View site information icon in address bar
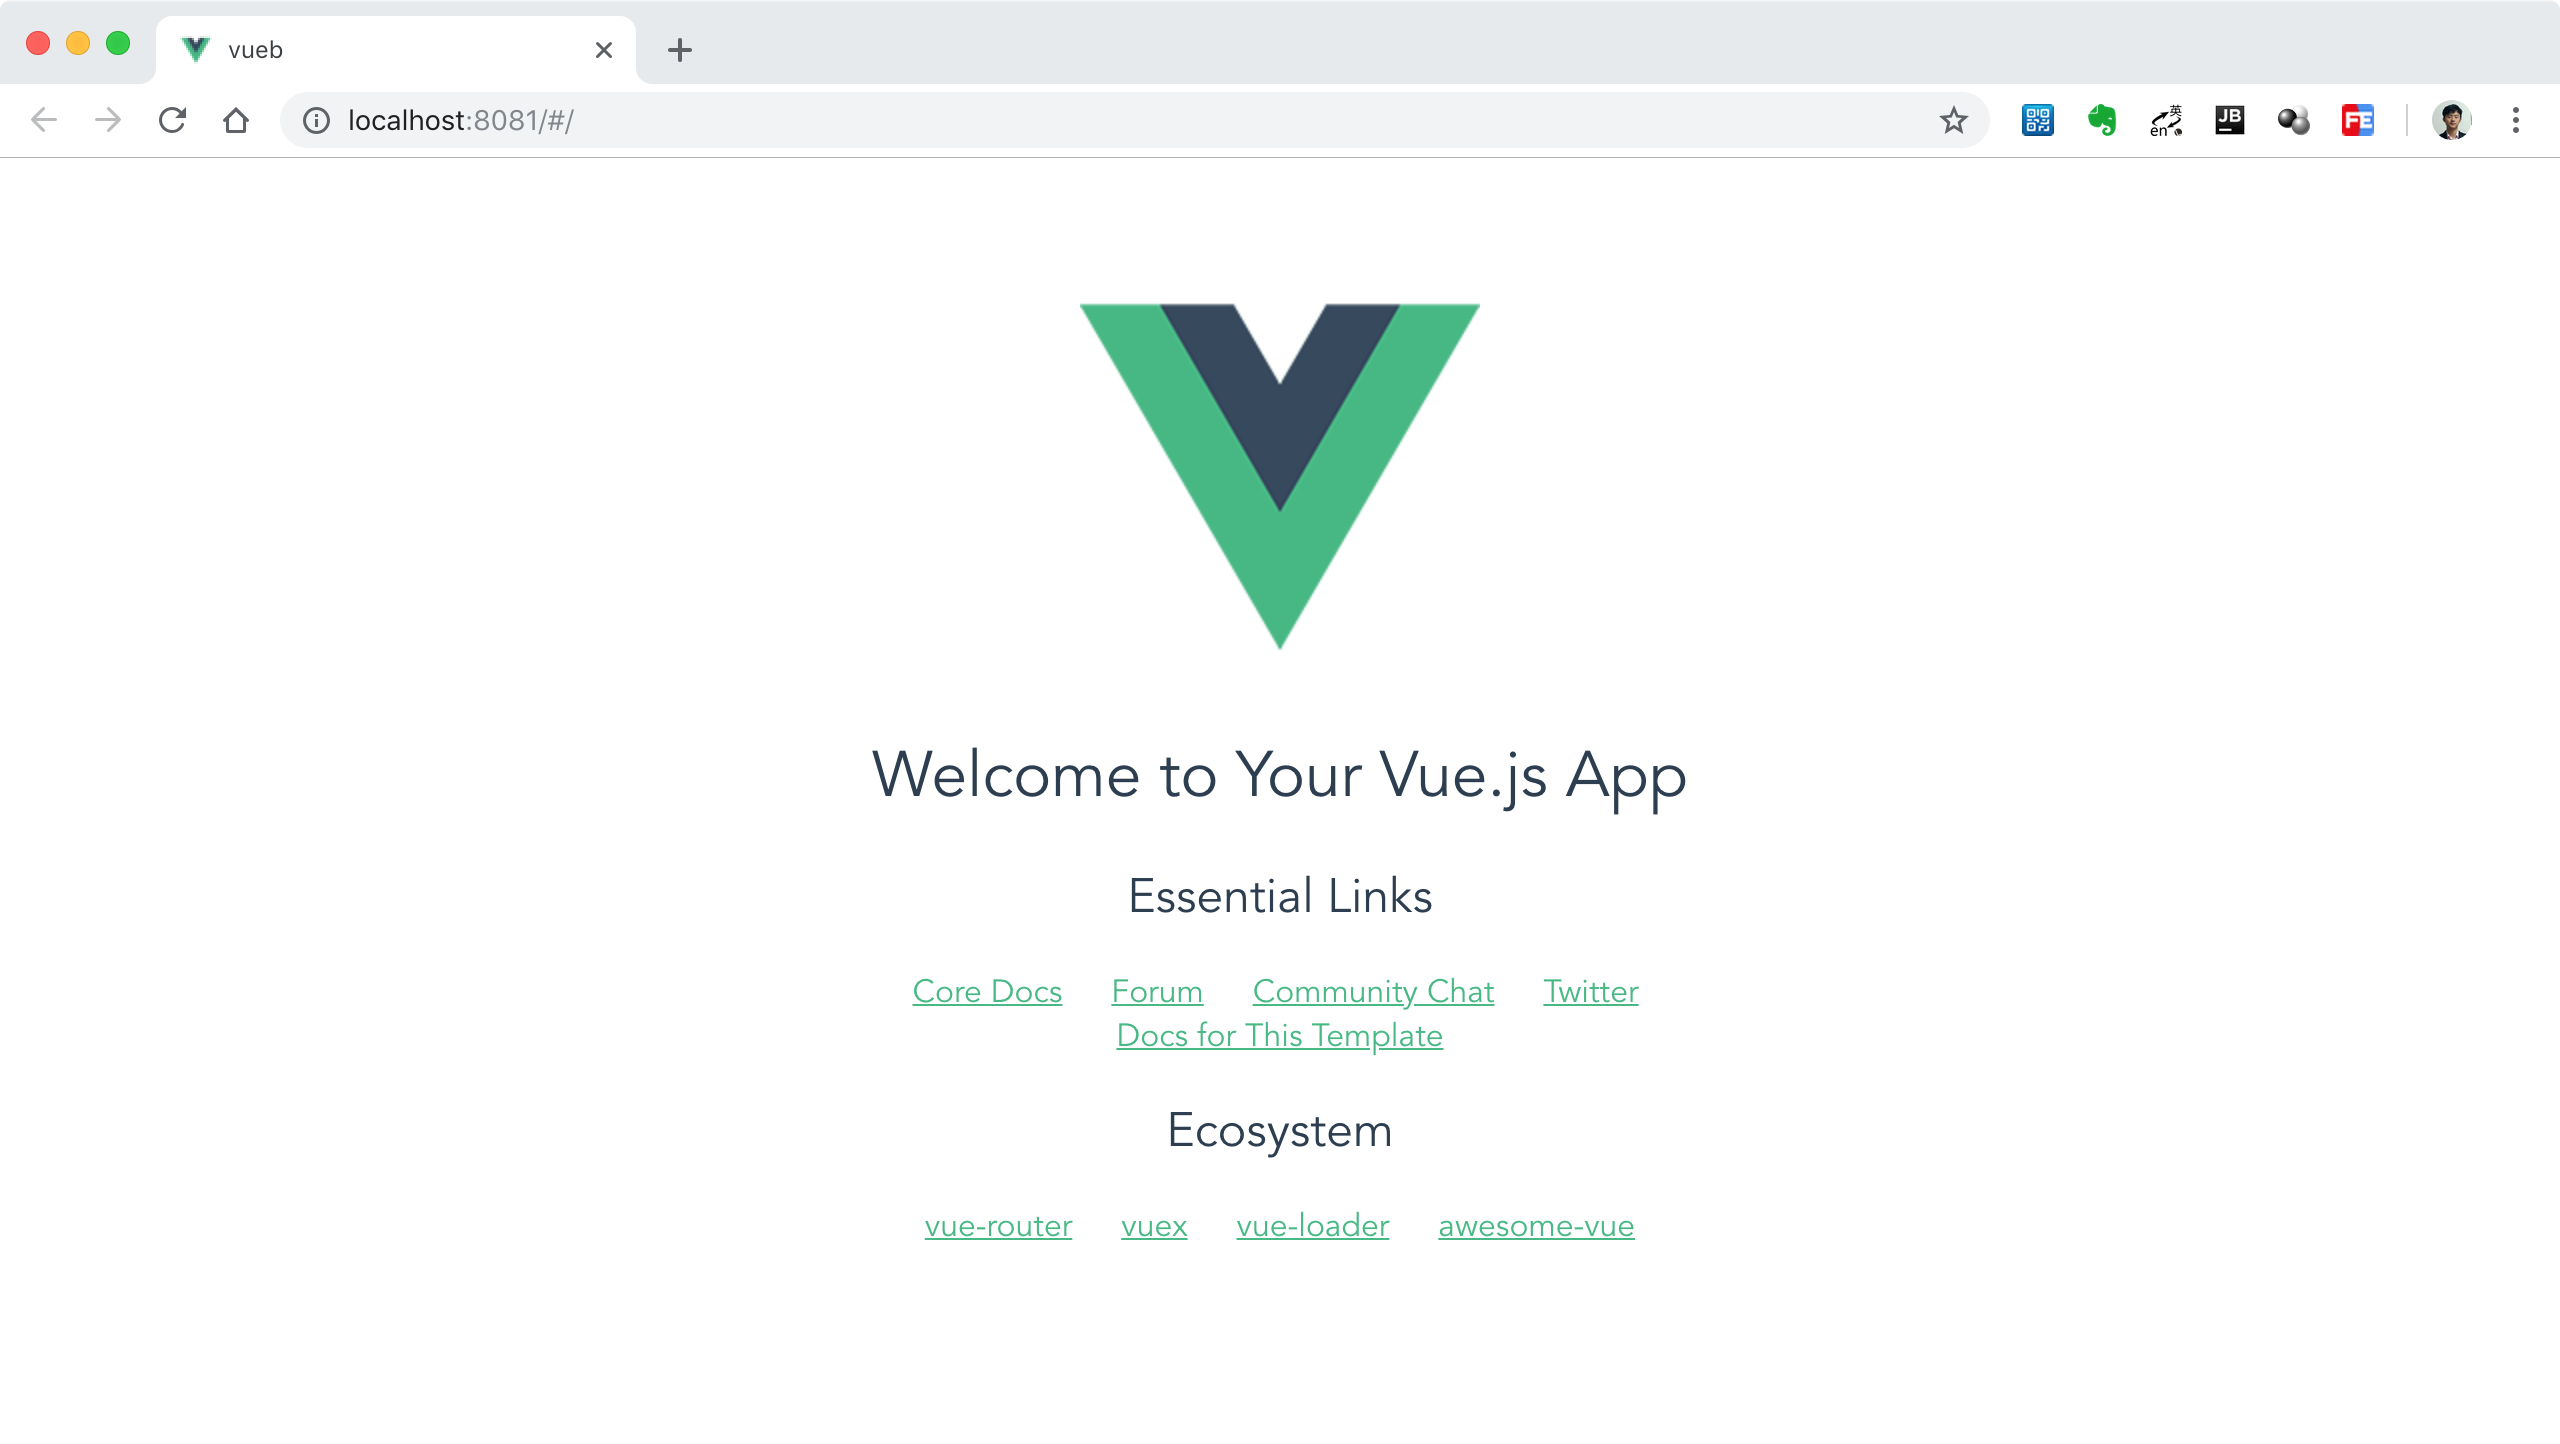The height and width of the screenshot is (1444, 2560). 316,120
